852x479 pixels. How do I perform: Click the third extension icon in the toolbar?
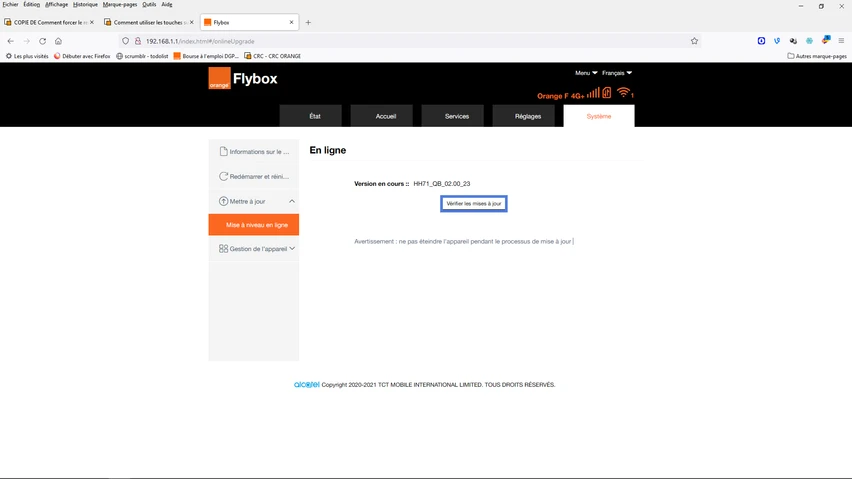point(793,41)
